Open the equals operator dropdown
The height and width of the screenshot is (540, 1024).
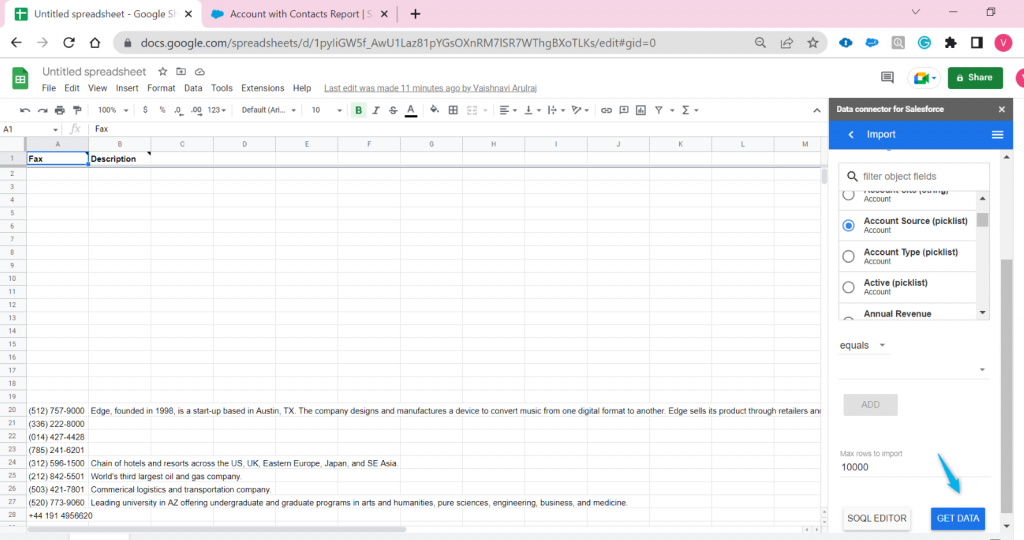click(x=863, y=345)
